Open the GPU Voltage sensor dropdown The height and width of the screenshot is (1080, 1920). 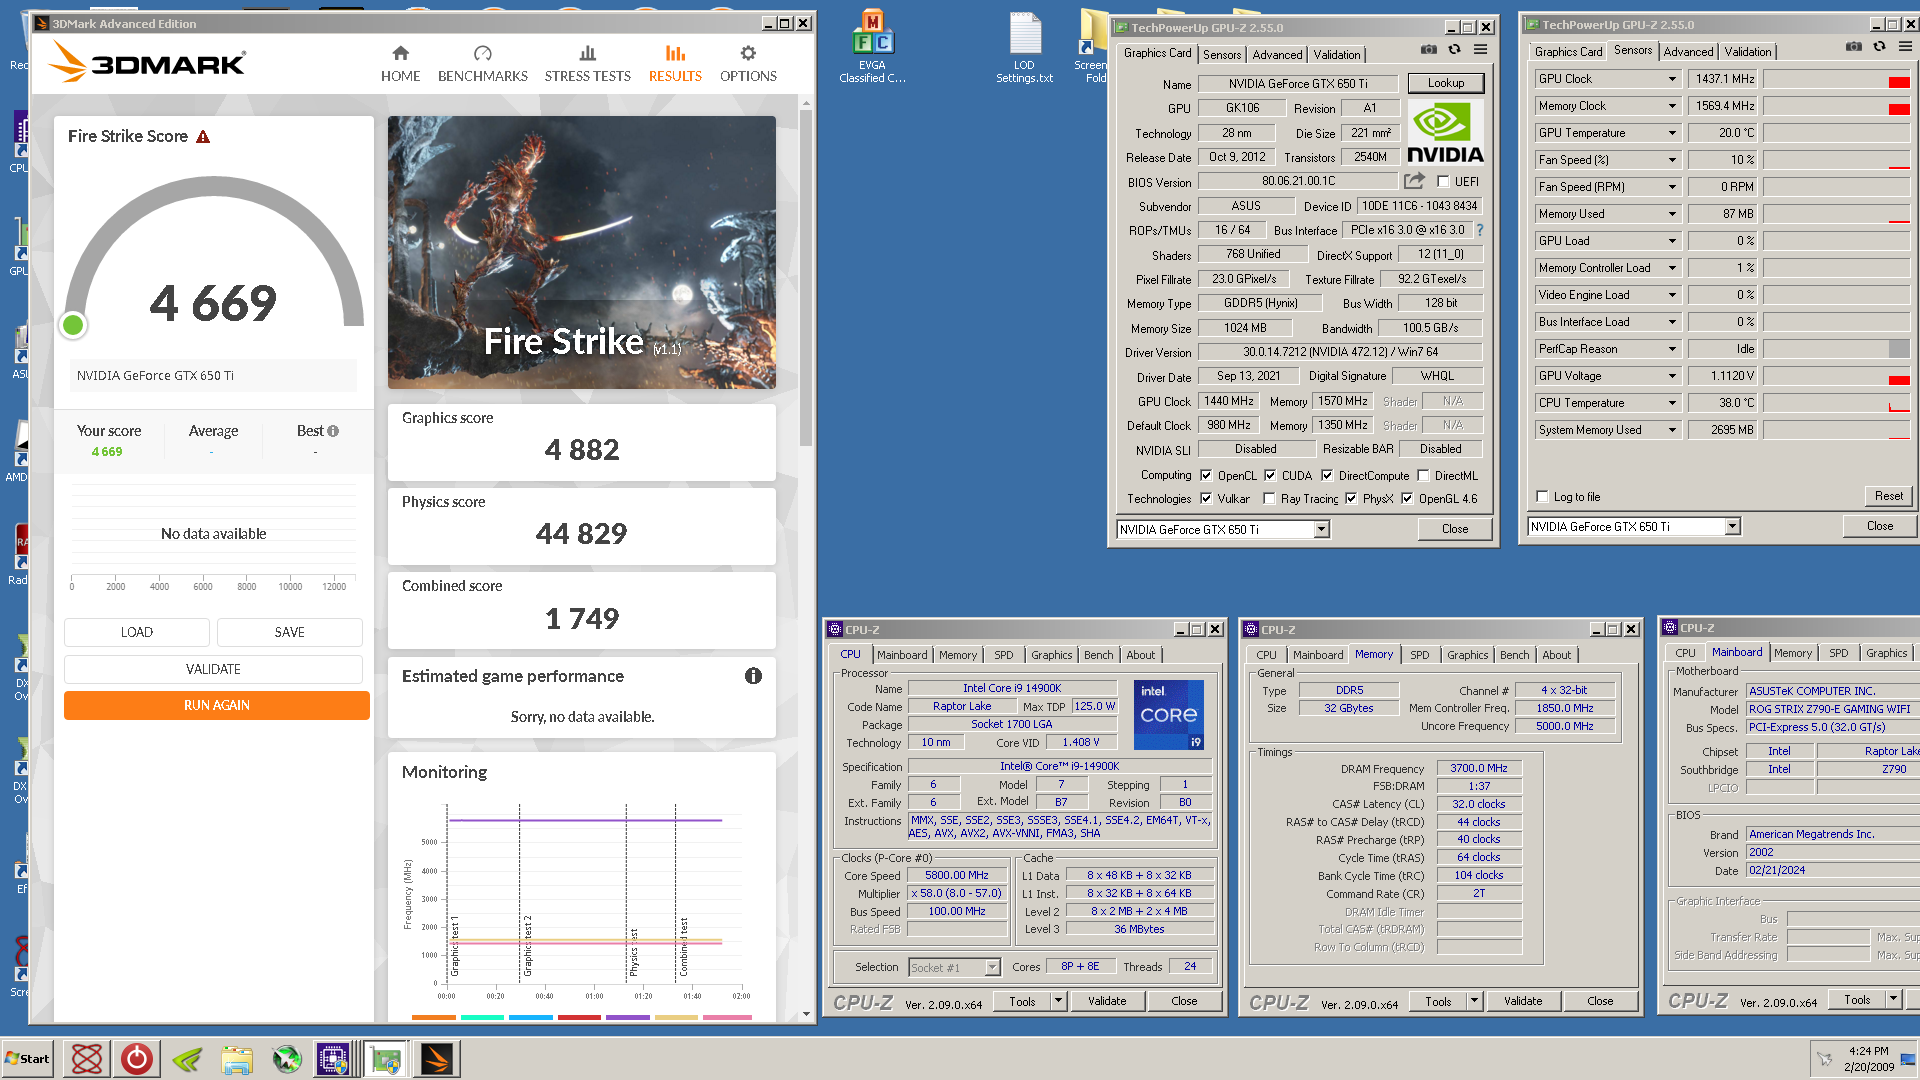point(1671,376)
